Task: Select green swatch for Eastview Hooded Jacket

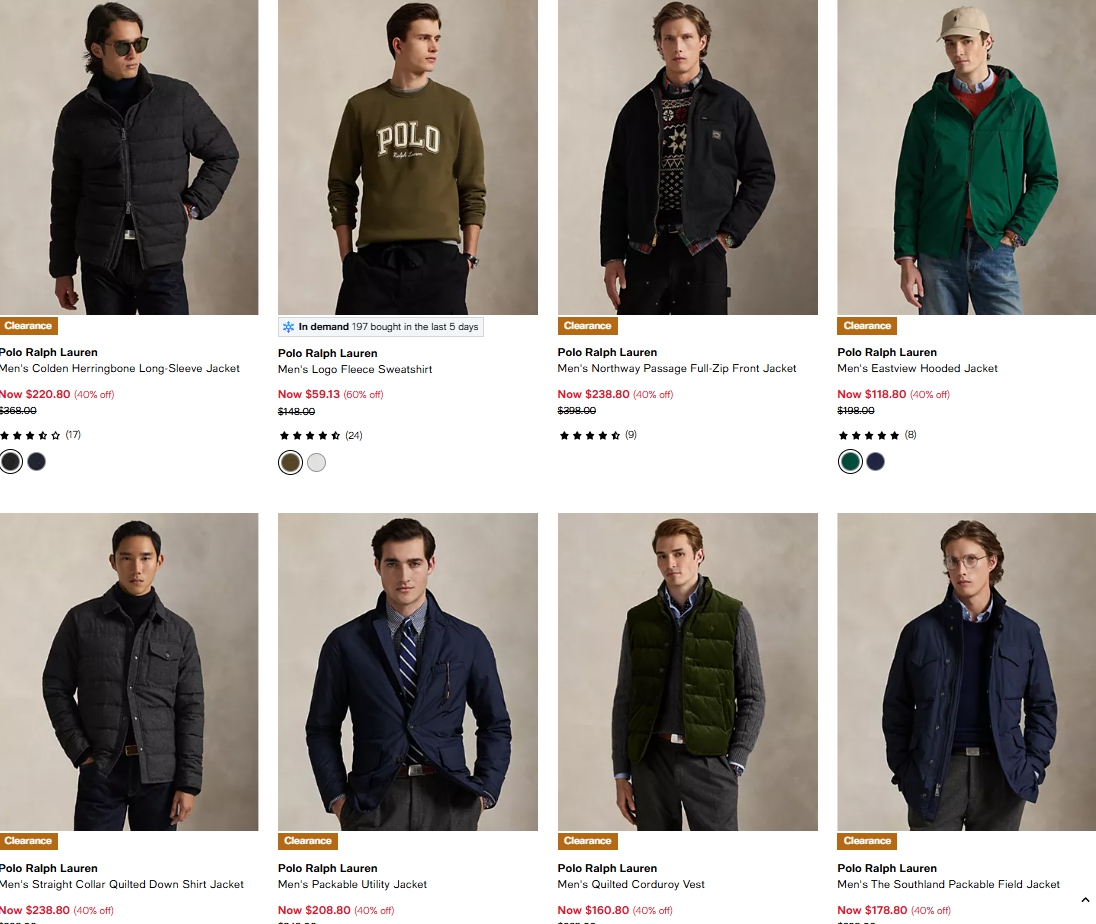Action: 850,461
